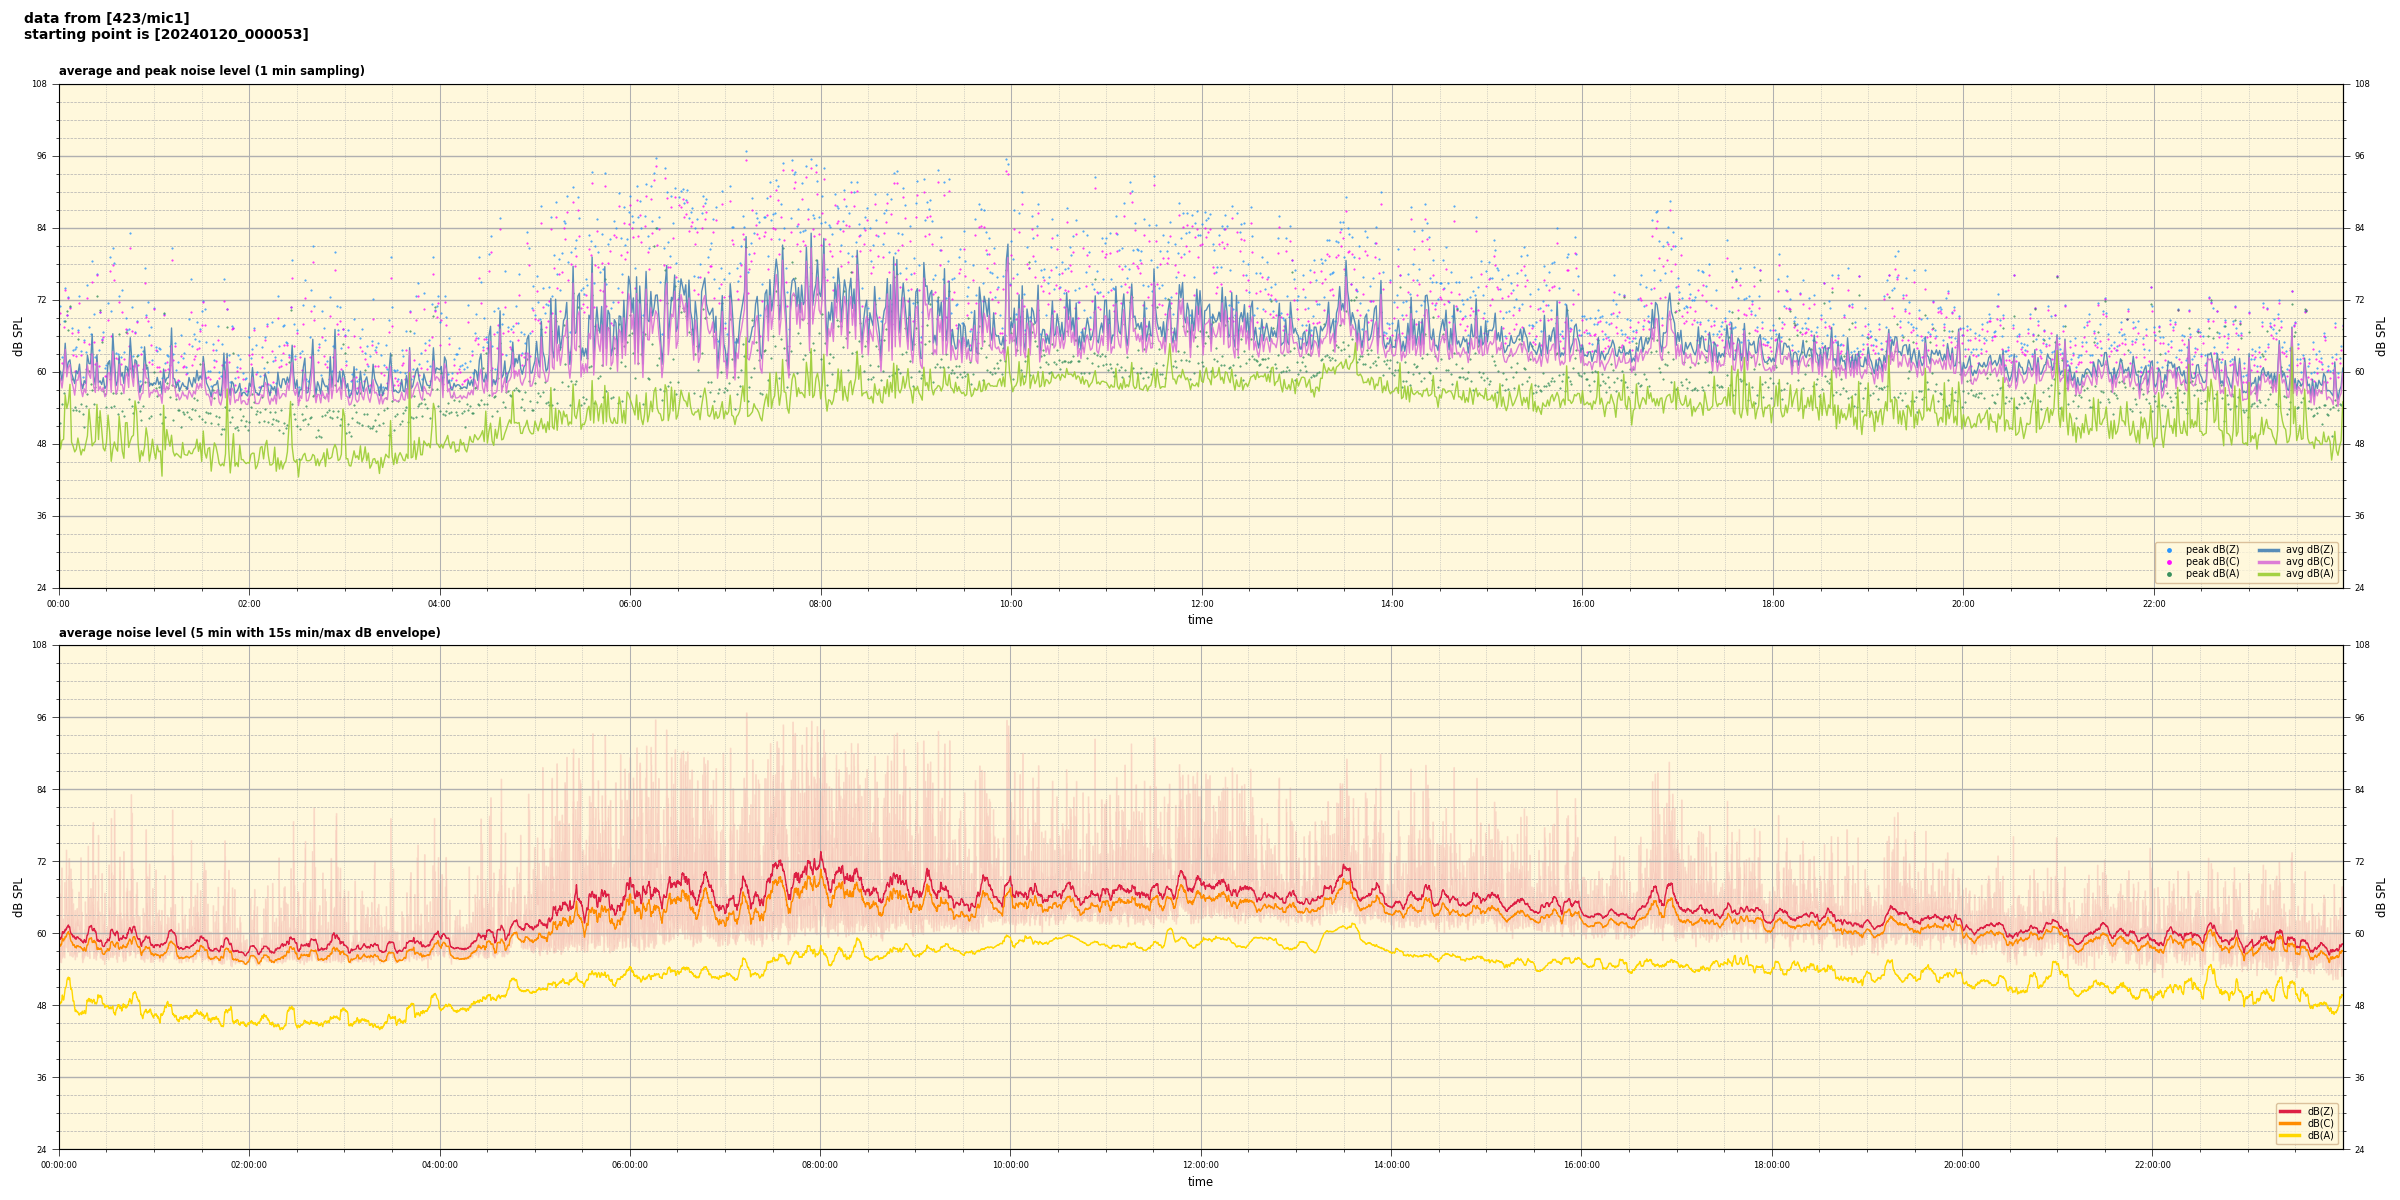Select the avg dB(C) legend line
This screenshot has width=2400, height=1200.
coord(2269,562)
